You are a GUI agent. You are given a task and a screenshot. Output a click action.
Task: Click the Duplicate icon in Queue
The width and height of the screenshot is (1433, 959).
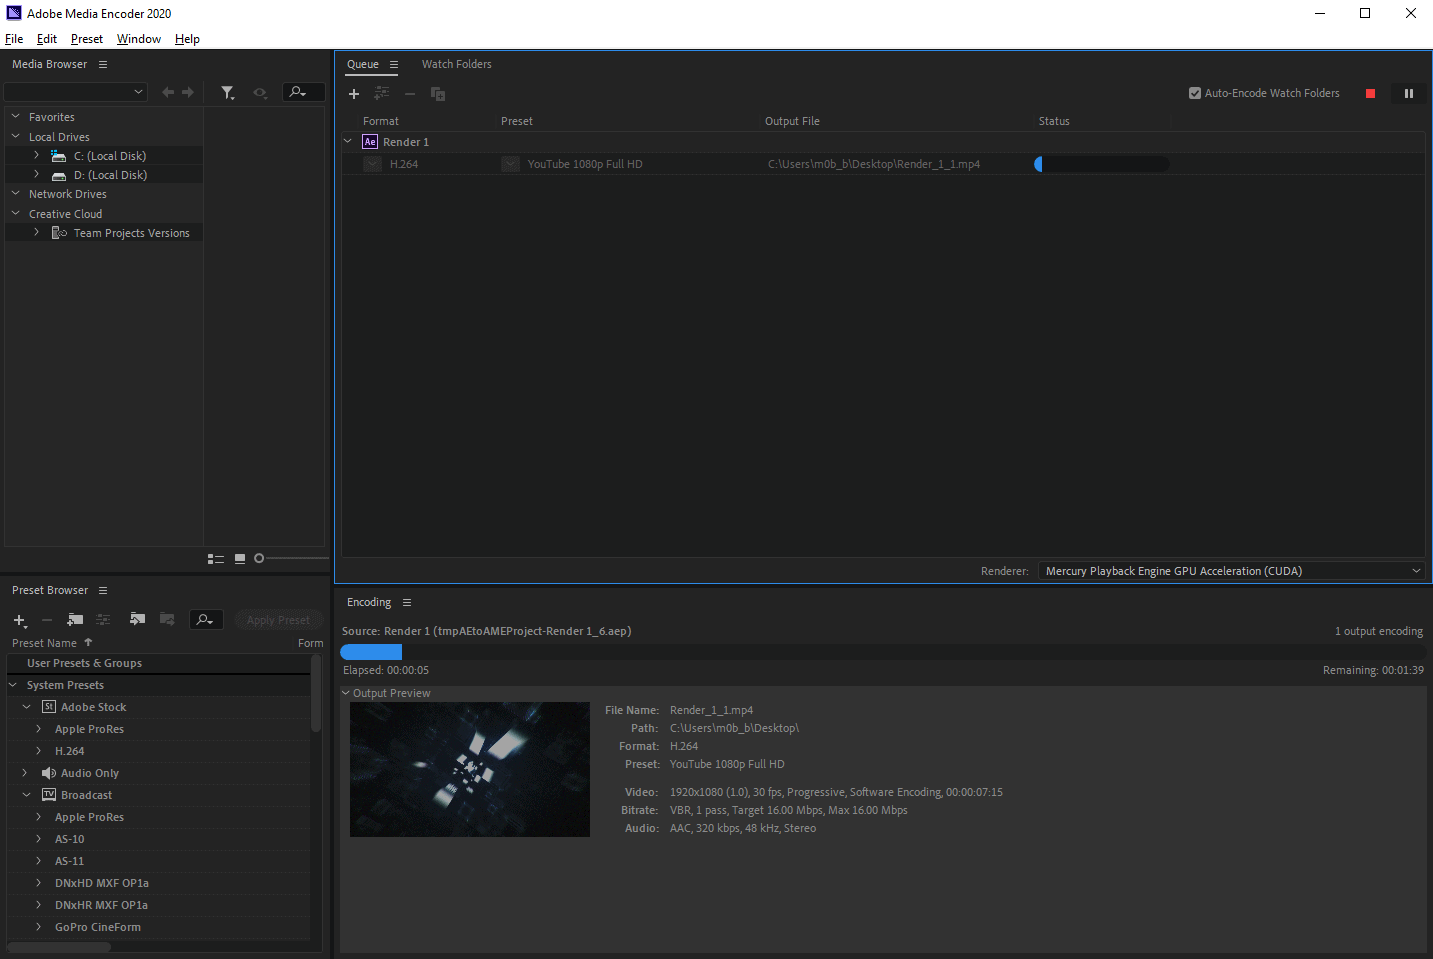[438, 94]
